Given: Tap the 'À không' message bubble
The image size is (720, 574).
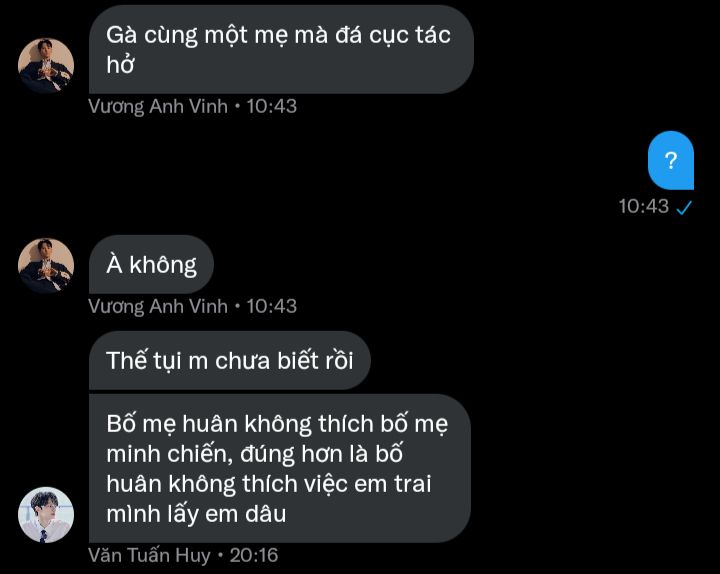Looking at the screenshot, I should coord(151,264).
